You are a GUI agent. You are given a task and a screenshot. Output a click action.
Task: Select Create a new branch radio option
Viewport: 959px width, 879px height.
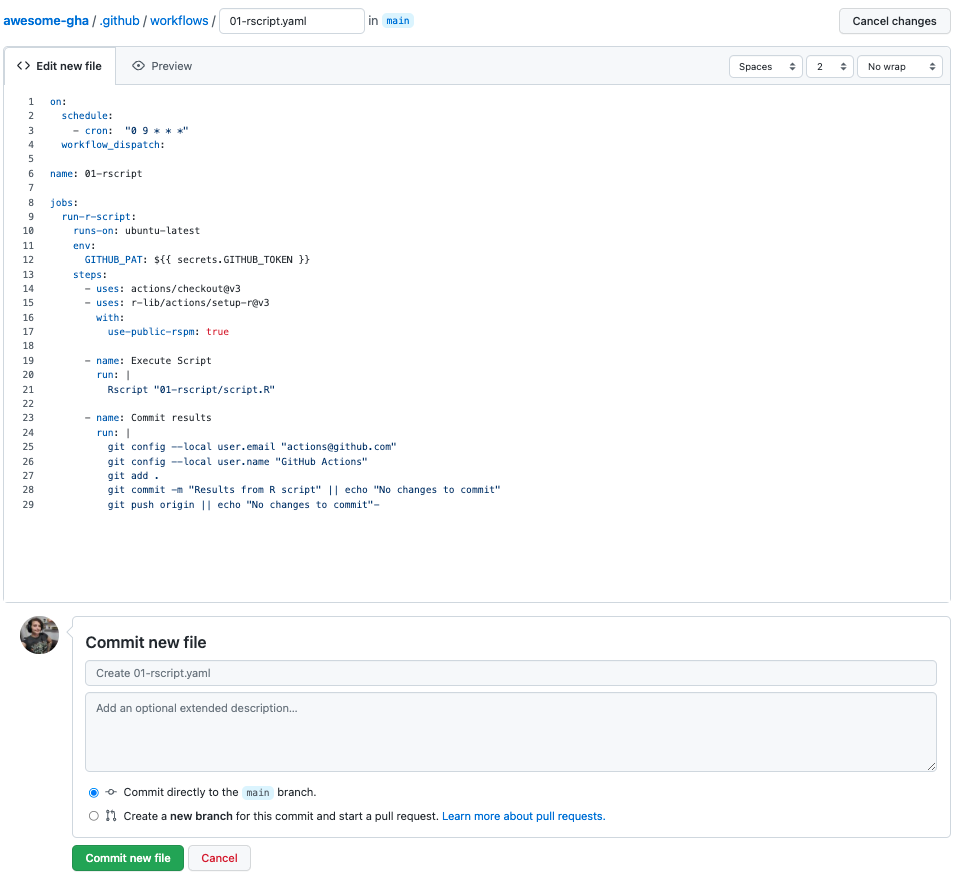[94, 816]
